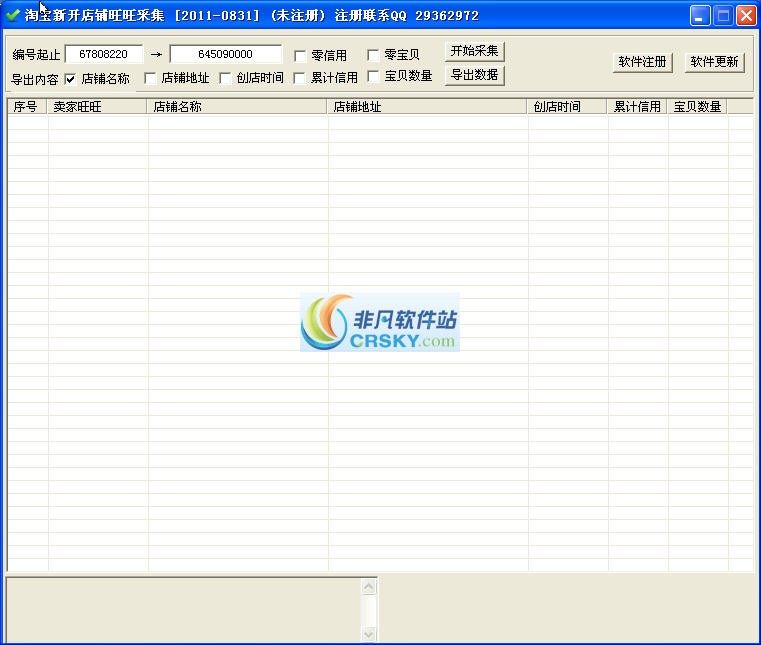Click the 开始采集 button
Image resolution: width=761 pixels, height=645 pixels.
click(x=475, y=51)
